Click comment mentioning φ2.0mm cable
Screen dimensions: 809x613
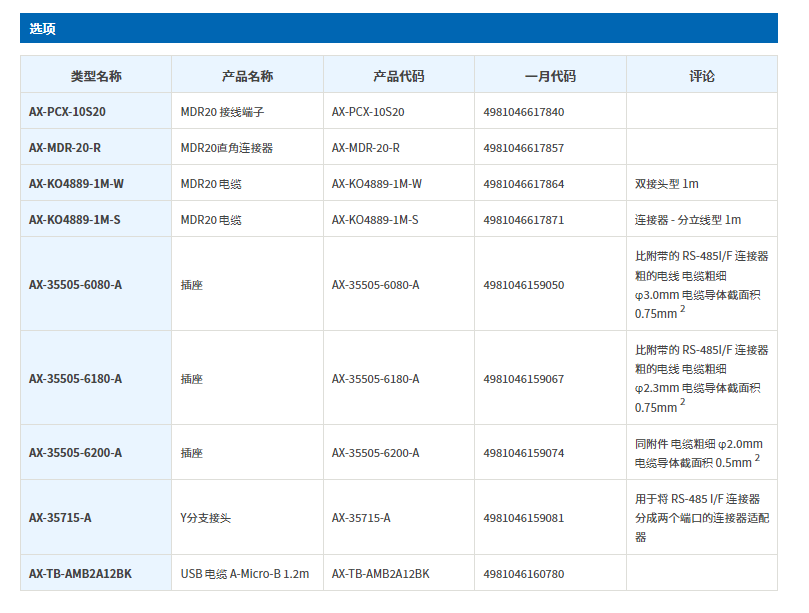[699, 453]
